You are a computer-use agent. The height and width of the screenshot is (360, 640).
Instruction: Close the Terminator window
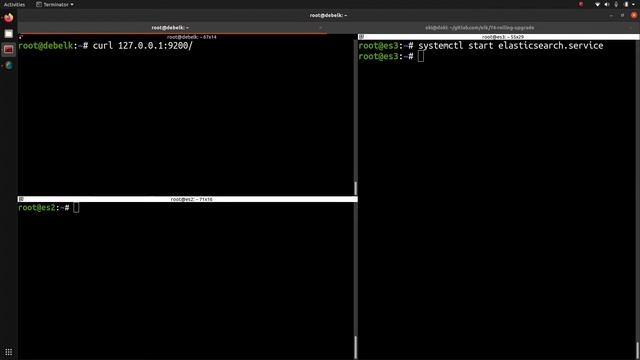click(x=634, y=15)
